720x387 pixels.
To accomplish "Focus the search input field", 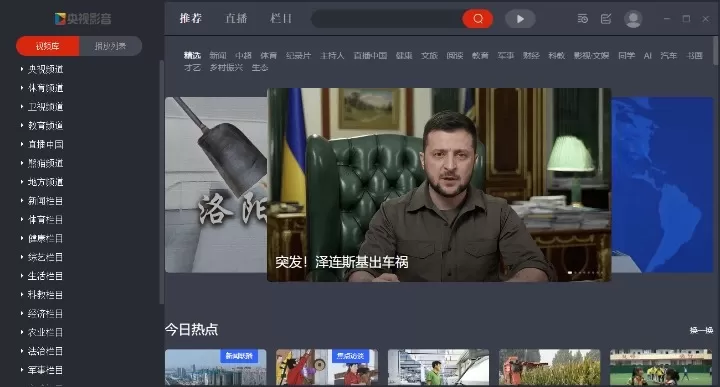I will [x=387, y=19].
